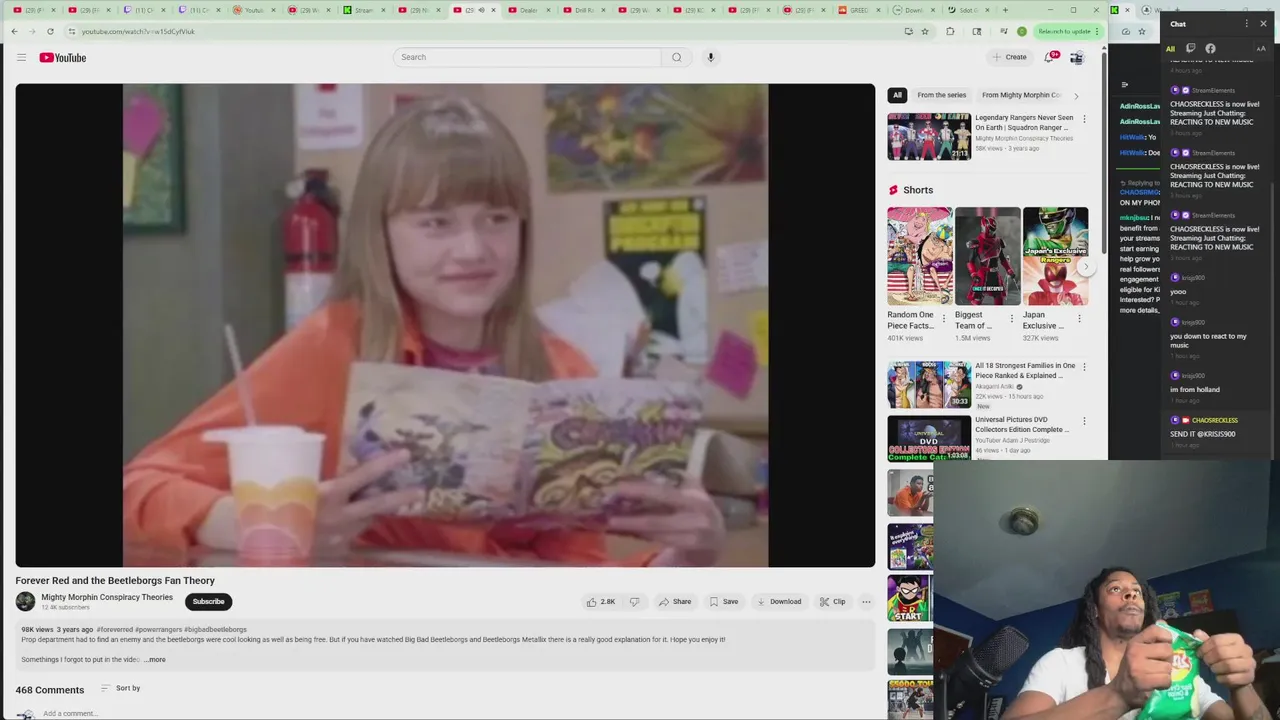Select the All filter in Chat panel
Image resolution: width=1280 pixels, height=720 pixels.
(x=1170, y=48)
